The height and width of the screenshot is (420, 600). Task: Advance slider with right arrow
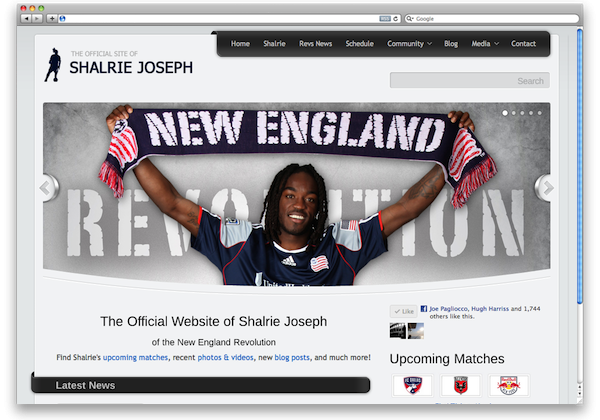(545, 187)
